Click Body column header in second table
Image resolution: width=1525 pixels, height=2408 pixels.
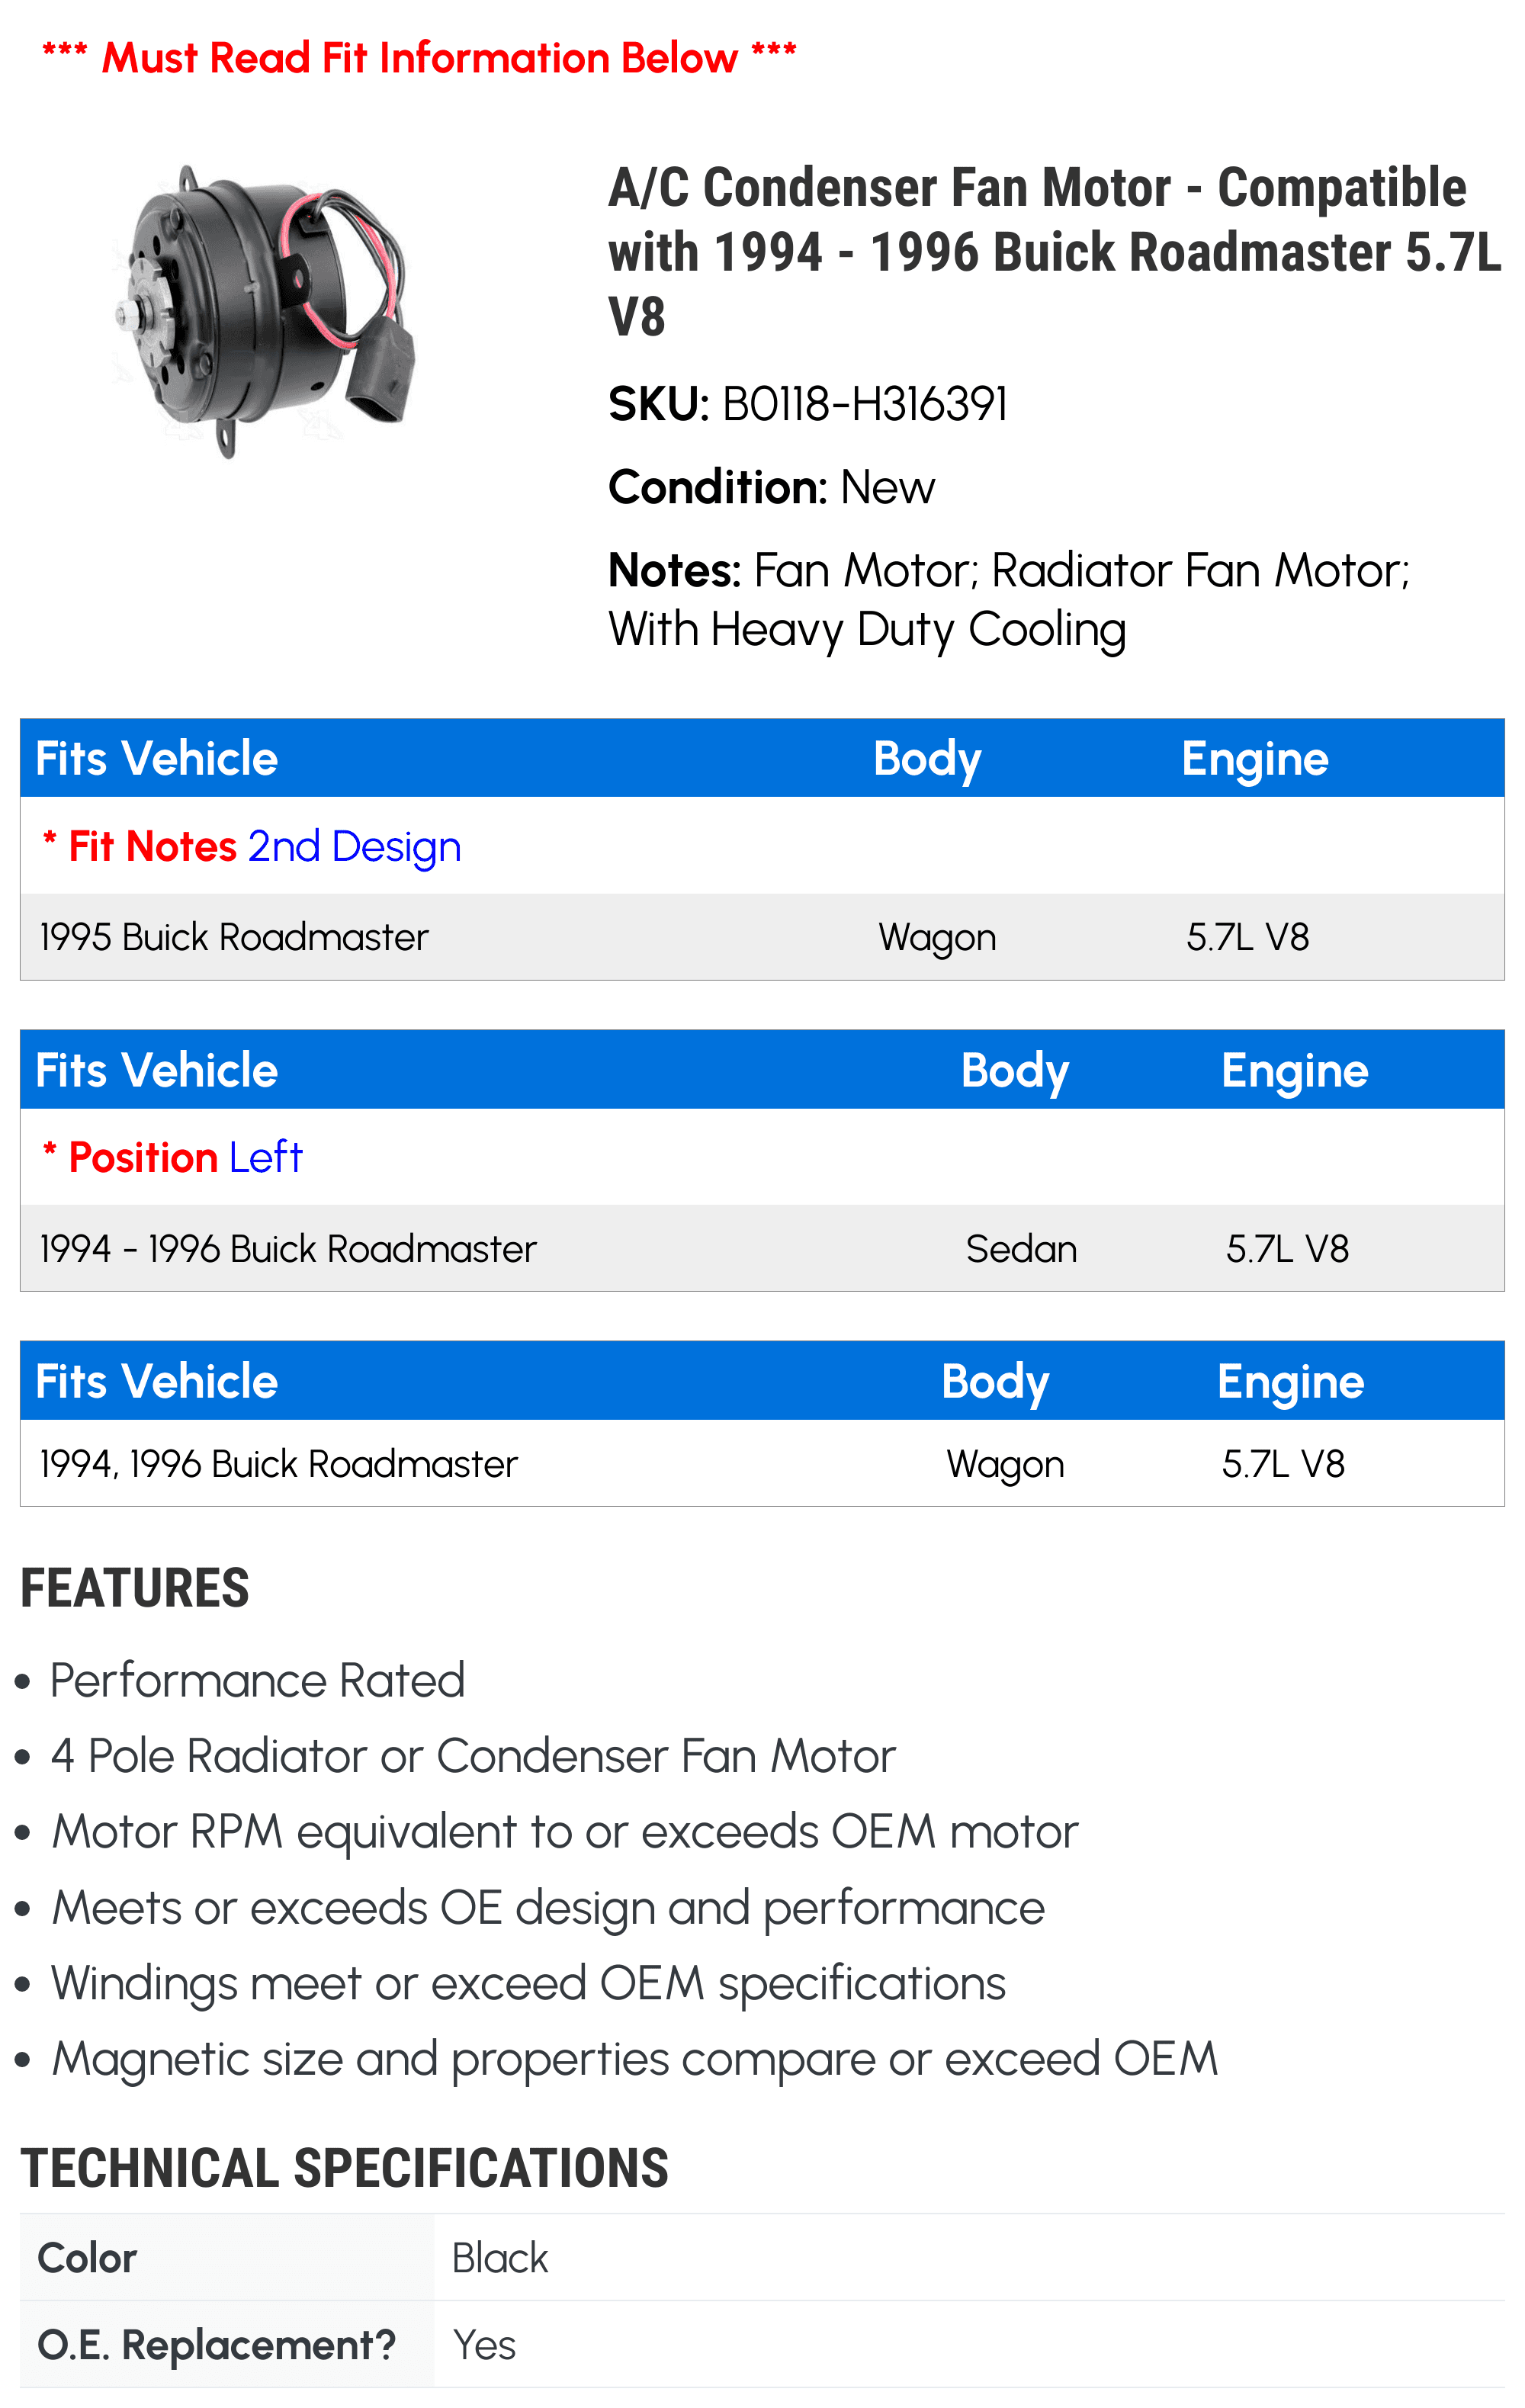(x=1015, y=1070)
